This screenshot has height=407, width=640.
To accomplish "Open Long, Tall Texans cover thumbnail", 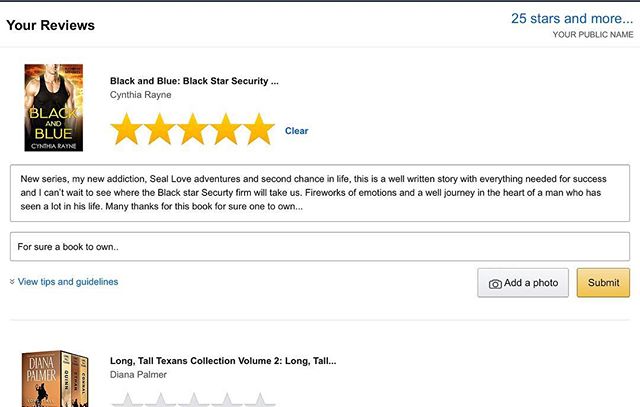I will pos(53,378).
